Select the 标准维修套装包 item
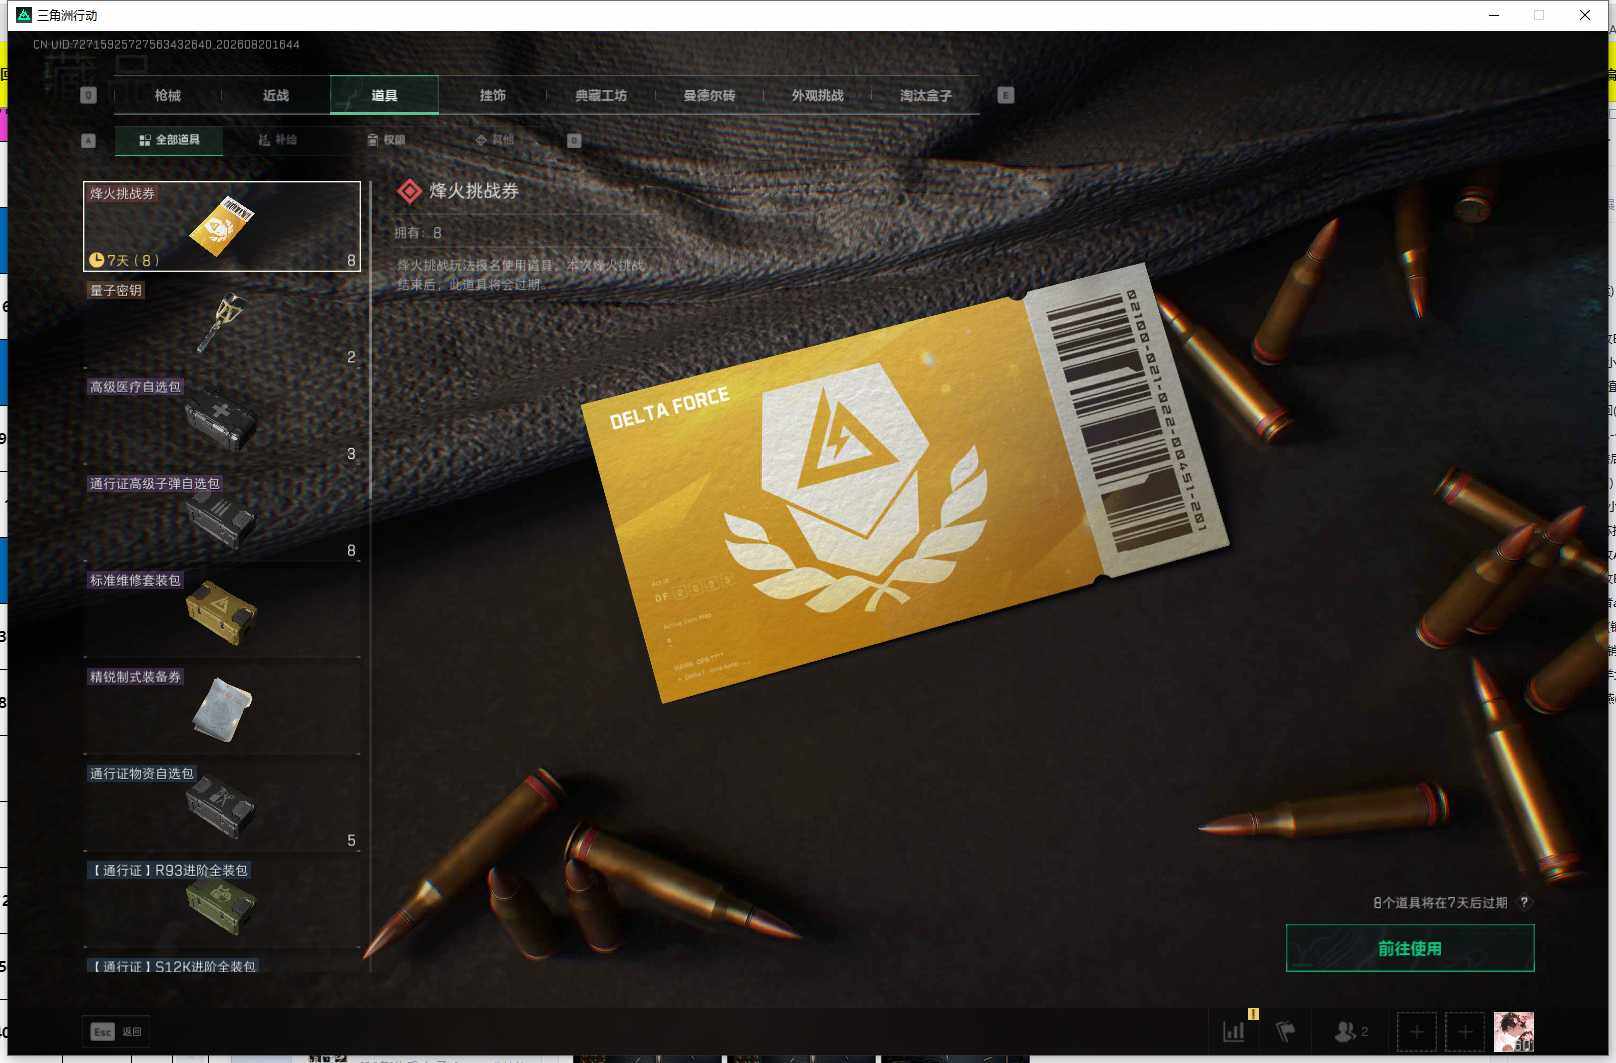The height and width of the screenshot is (1063, 1616). (x=222, y=614)
